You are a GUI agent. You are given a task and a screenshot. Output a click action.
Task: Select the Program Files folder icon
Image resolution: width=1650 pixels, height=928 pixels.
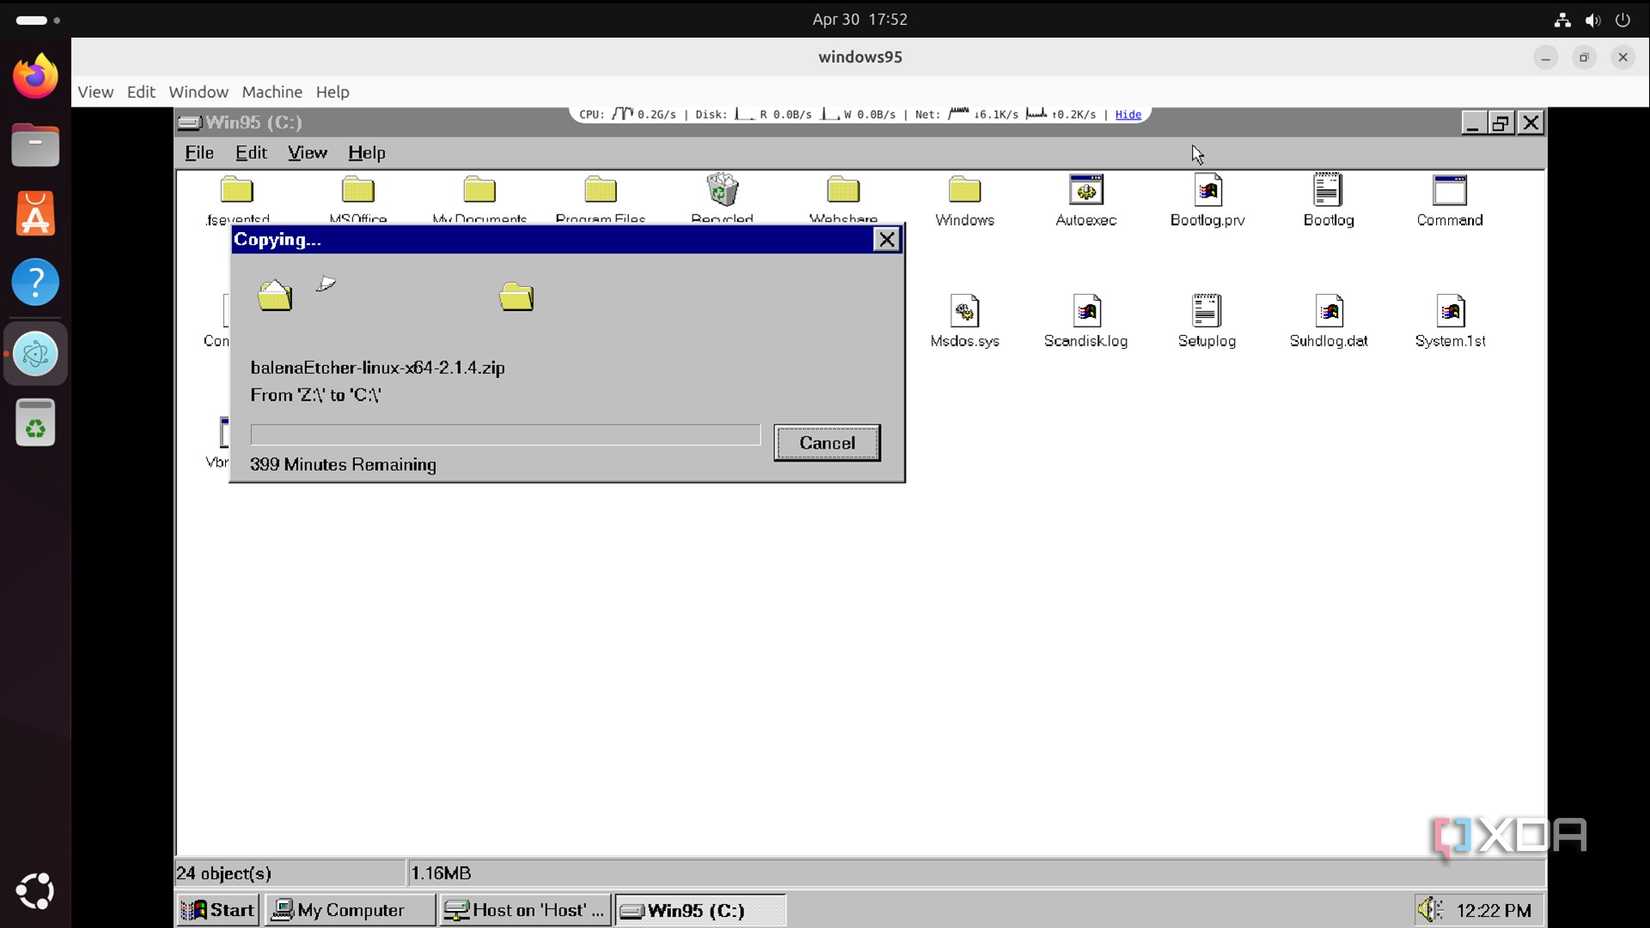tap(600, 190)
